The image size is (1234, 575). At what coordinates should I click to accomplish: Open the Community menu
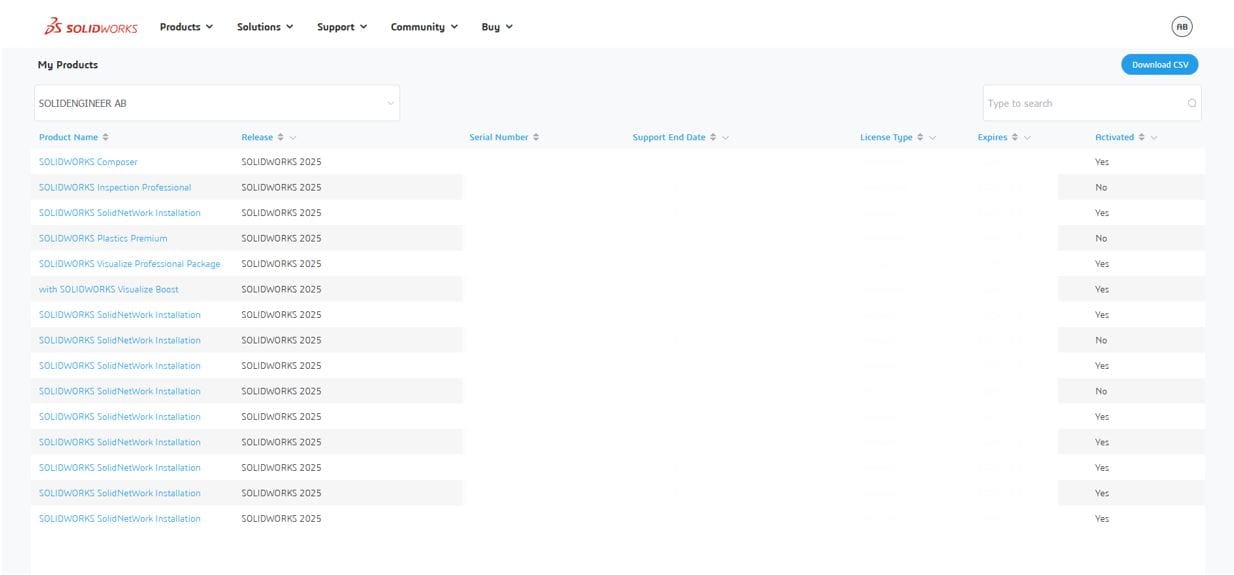pyautogui.click(x=424, y=27)
